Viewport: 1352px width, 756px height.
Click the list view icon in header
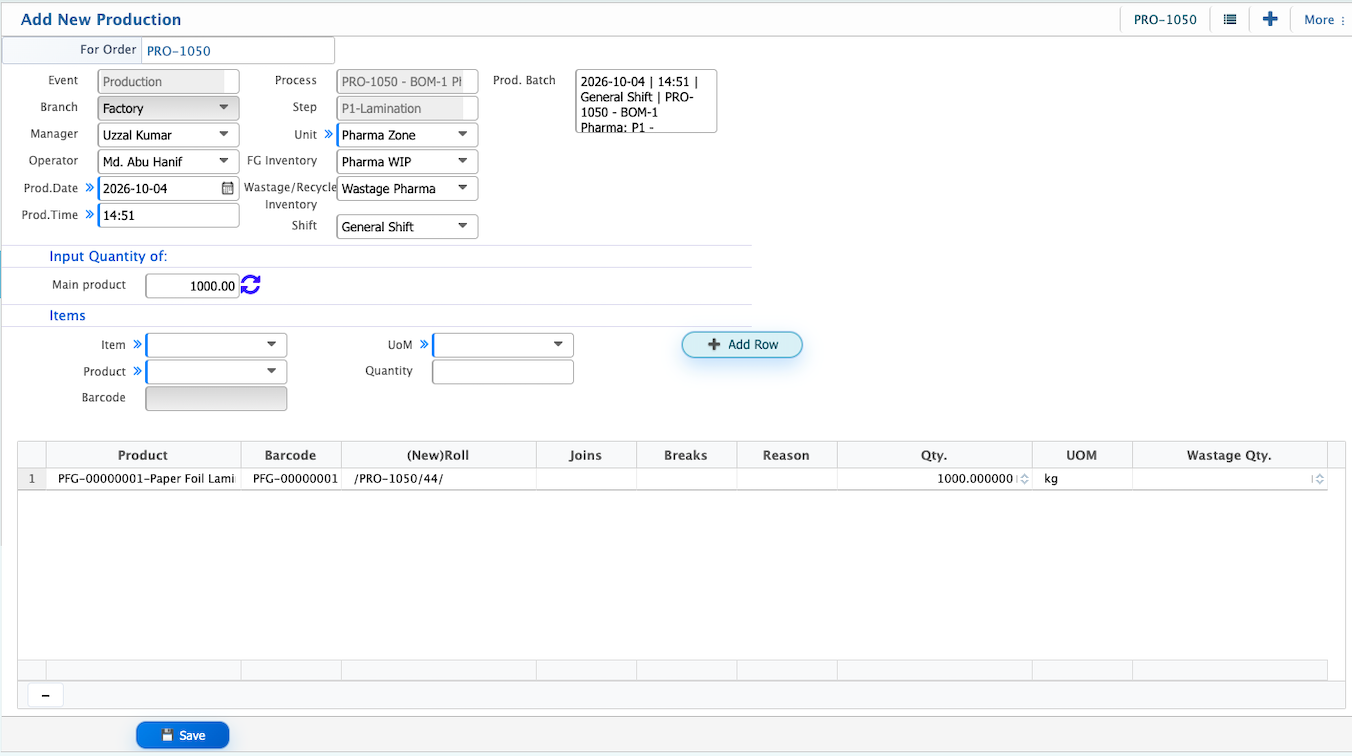coord(1229,19)
